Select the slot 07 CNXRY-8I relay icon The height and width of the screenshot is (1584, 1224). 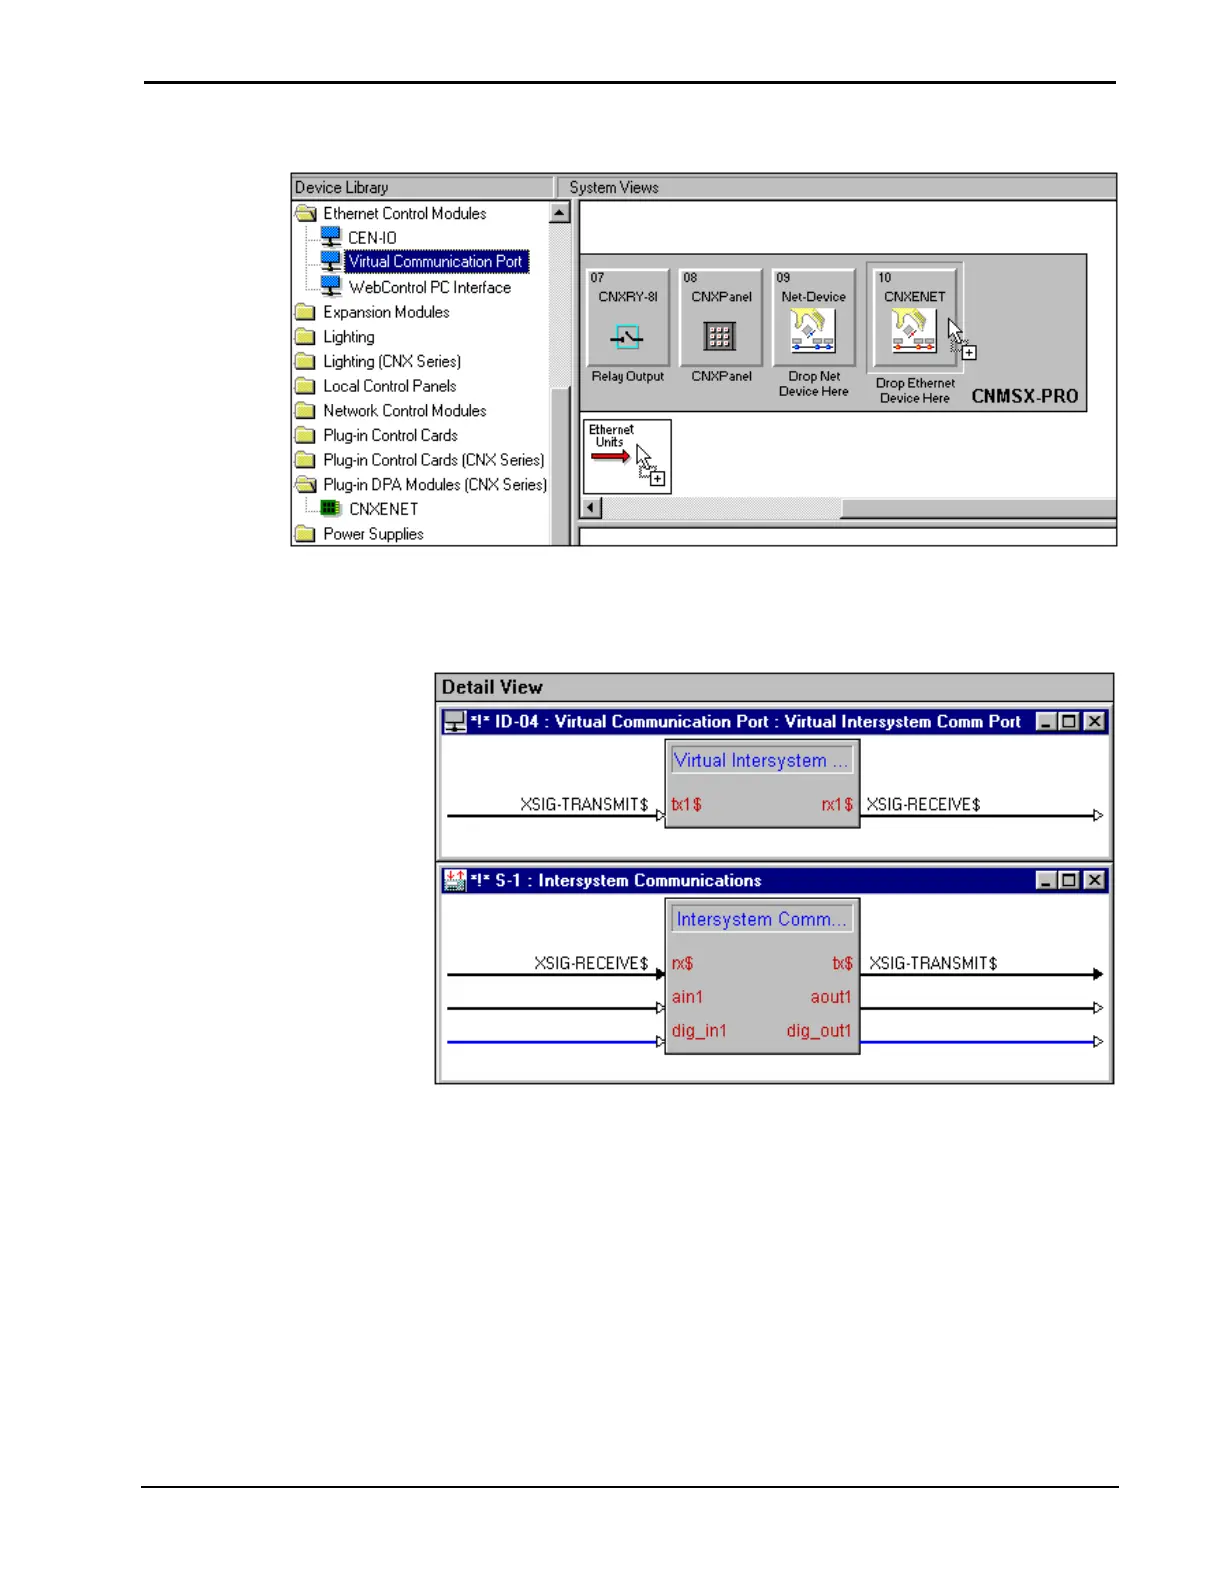[627, 336]
